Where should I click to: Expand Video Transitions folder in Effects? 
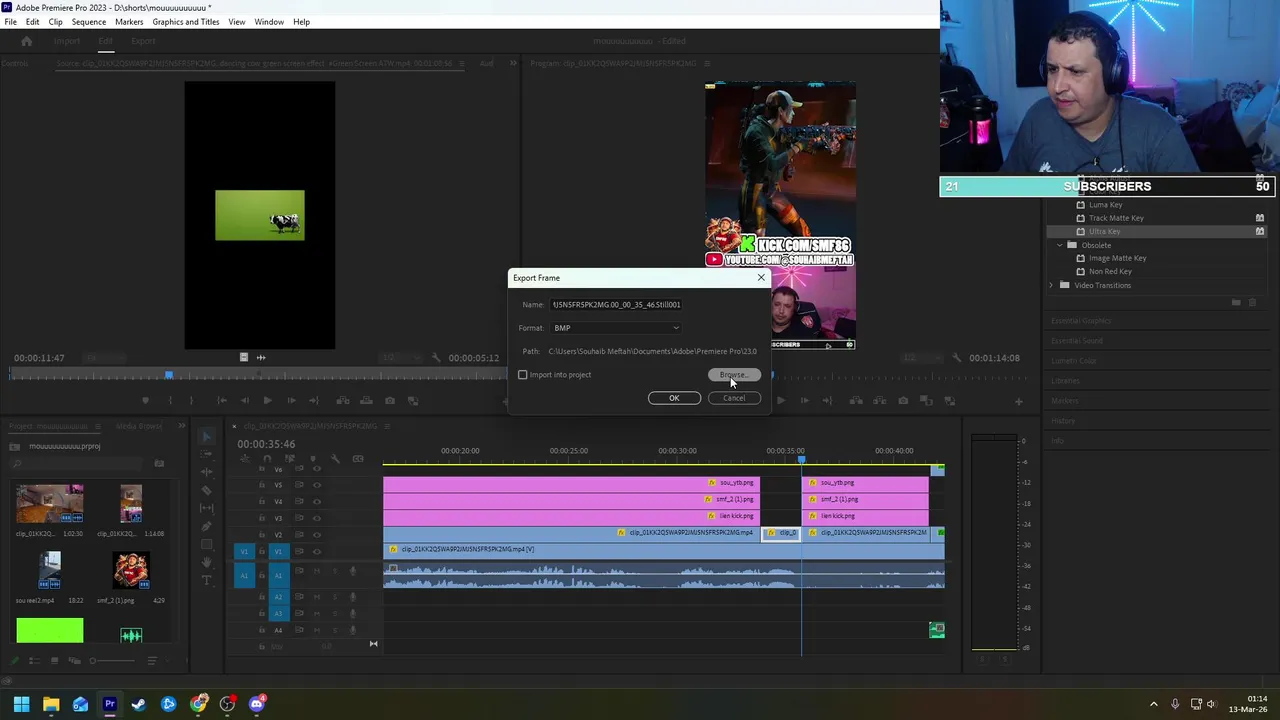point(1052,285)
